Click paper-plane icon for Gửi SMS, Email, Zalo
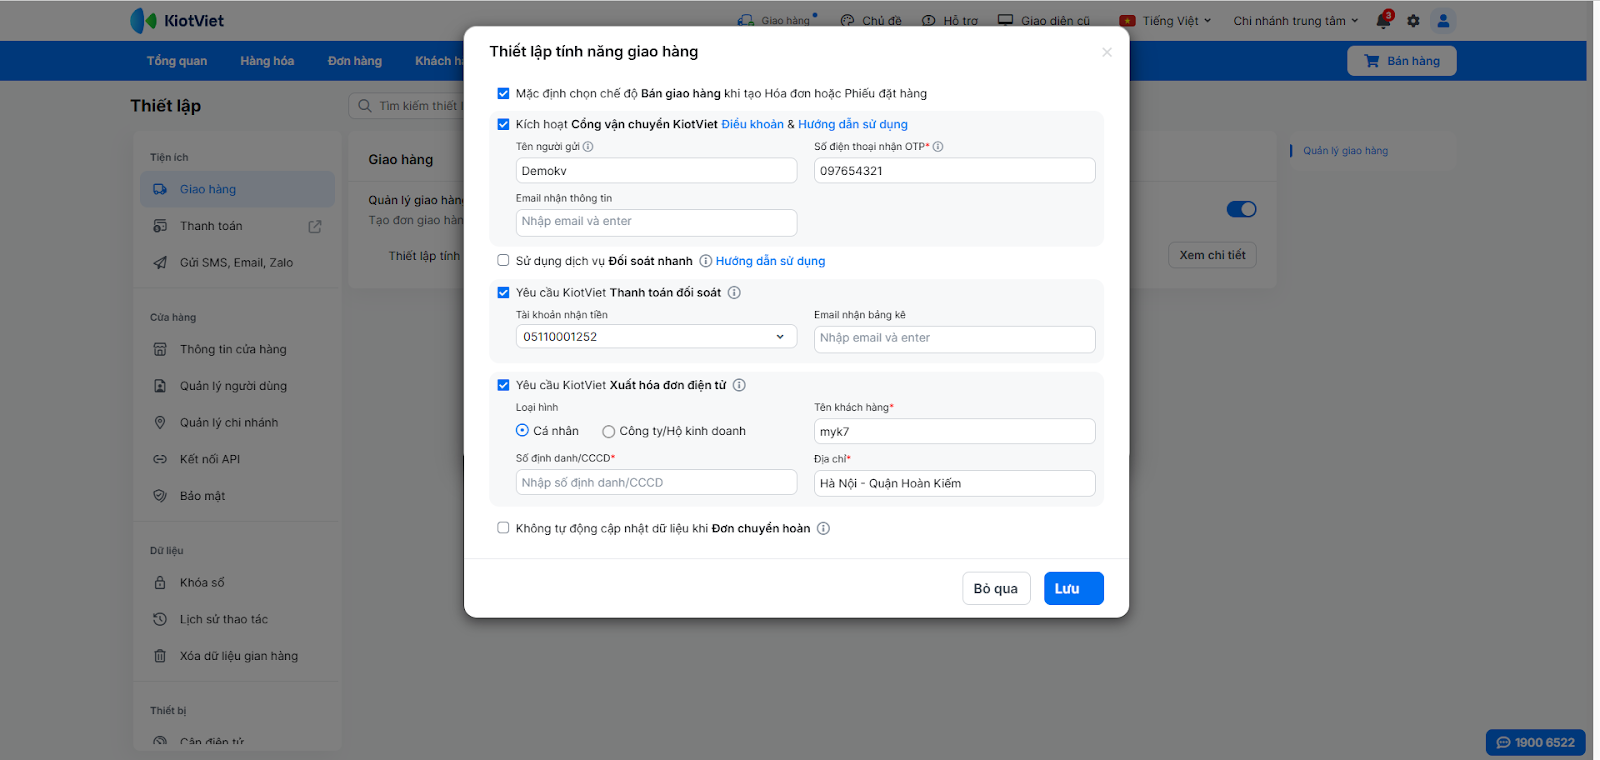This screenshot has height=760, width=1600. [x=160, y=263]
